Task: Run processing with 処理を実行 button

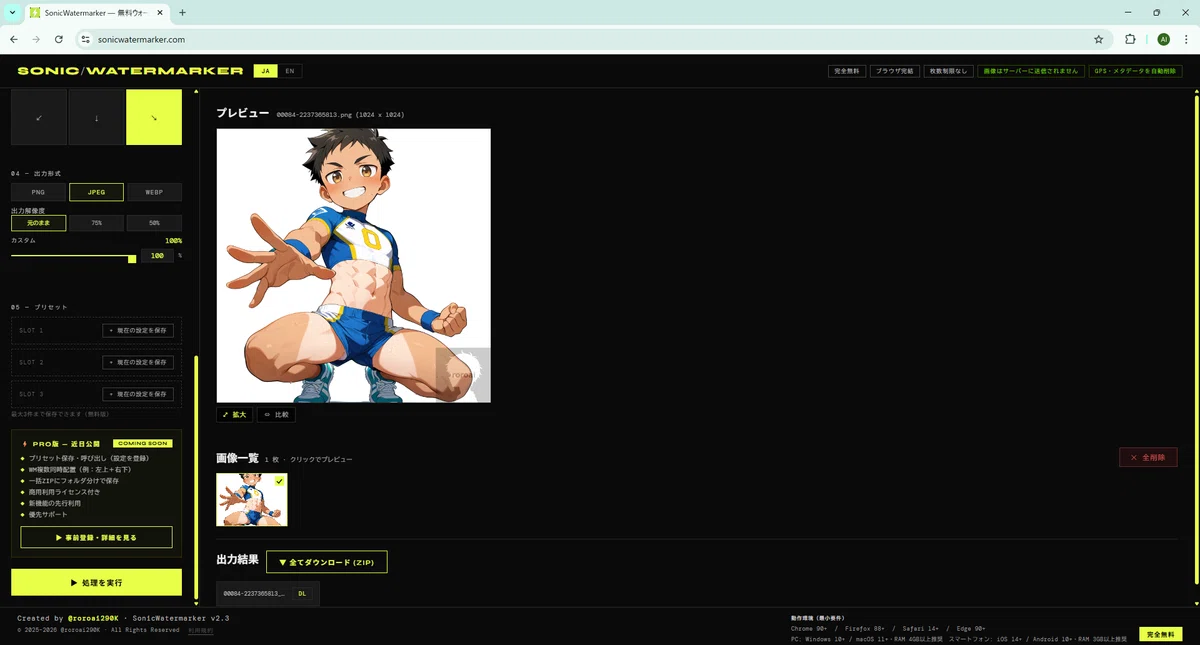Action: [x=96, y=582]
